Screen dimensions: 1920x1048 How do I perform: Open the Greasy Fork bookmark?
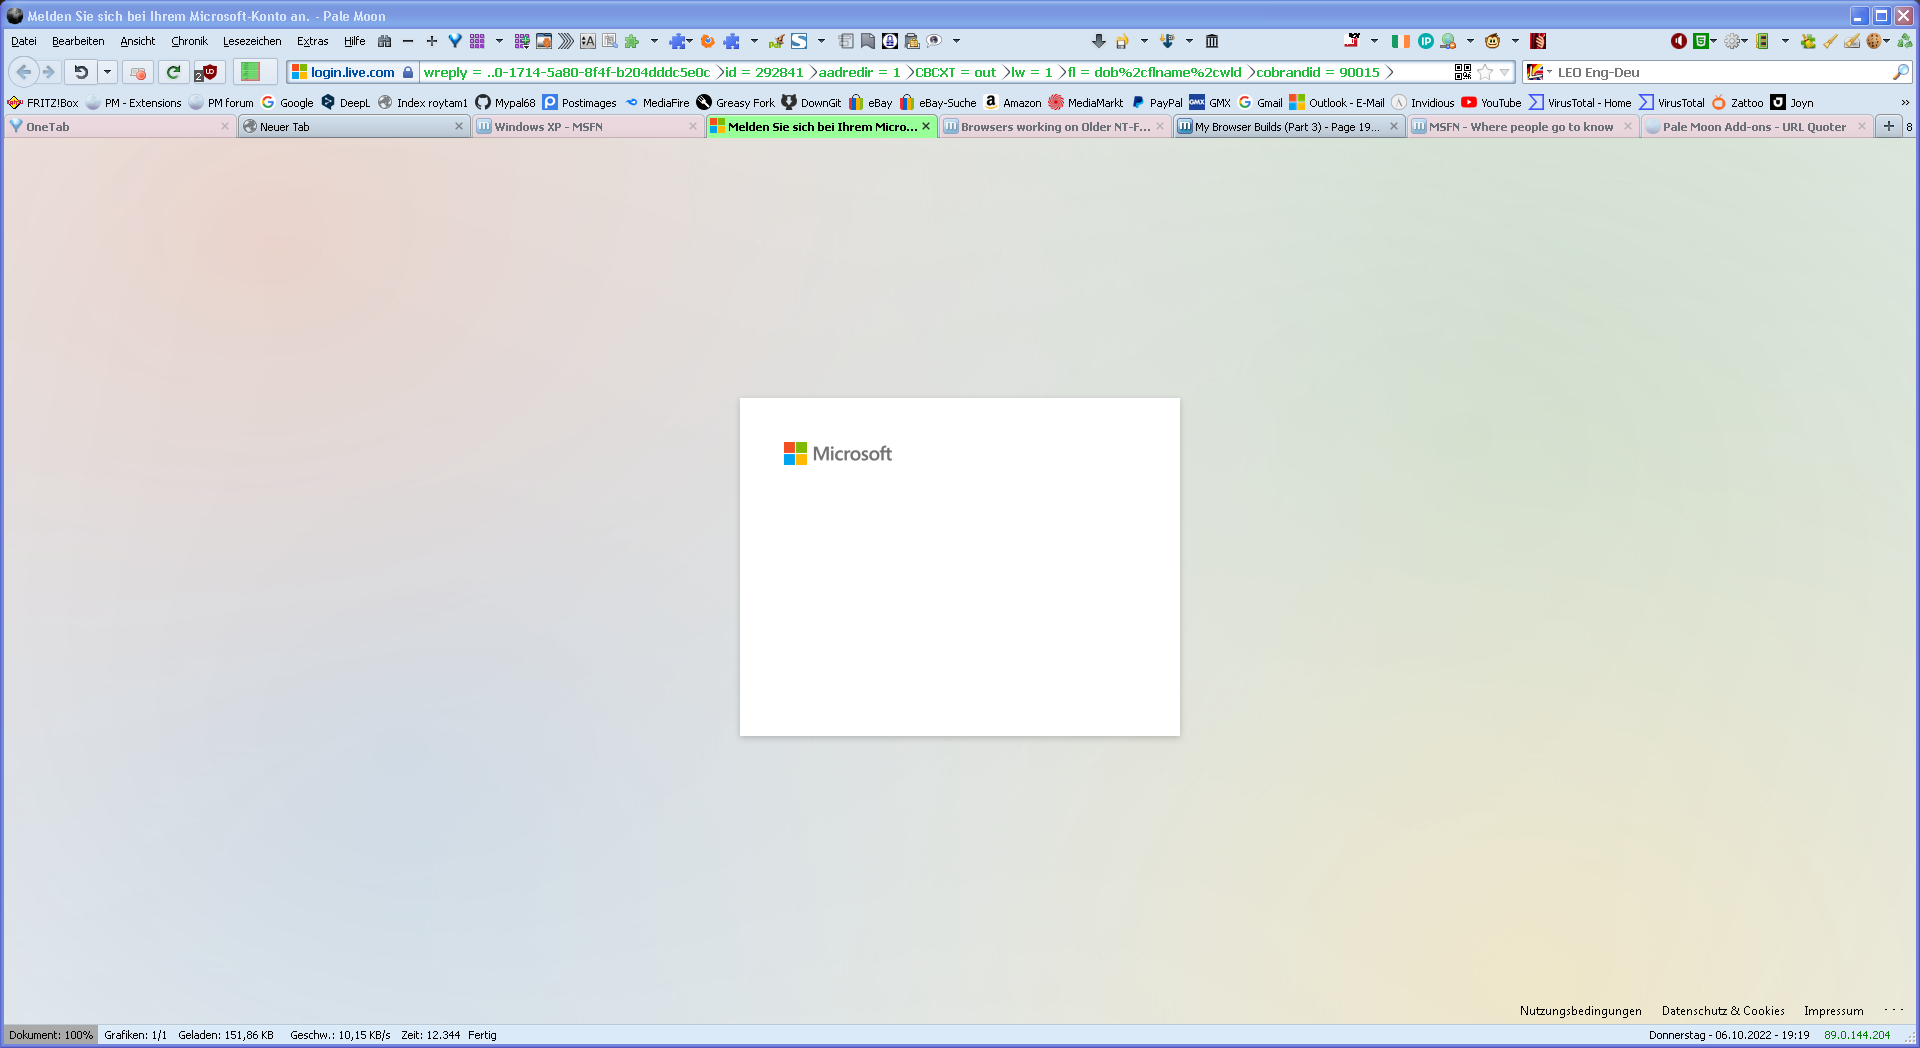[735, 103]
